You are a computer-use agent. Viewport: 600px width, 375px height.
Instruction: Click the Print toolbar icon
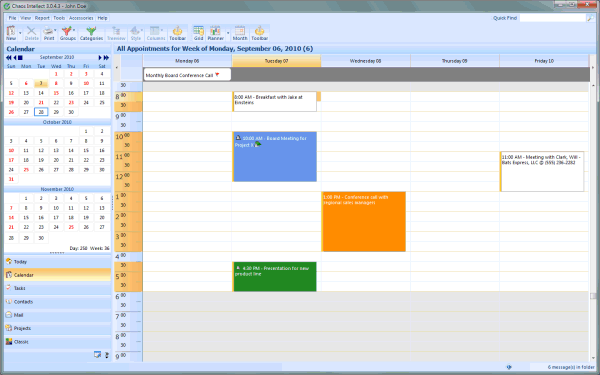(48, 33)
